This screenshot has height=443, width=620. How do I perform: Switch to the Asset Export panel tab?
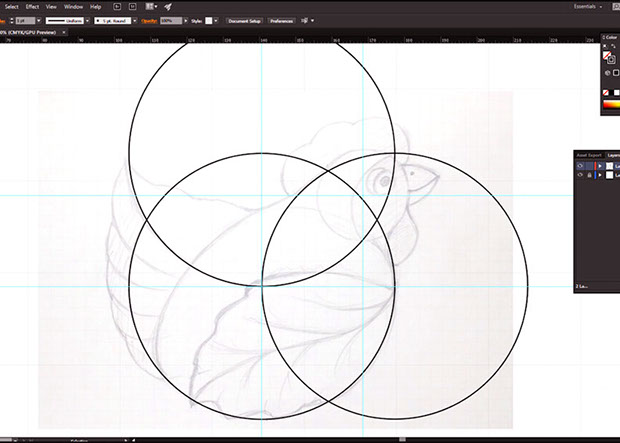[589, 155]
